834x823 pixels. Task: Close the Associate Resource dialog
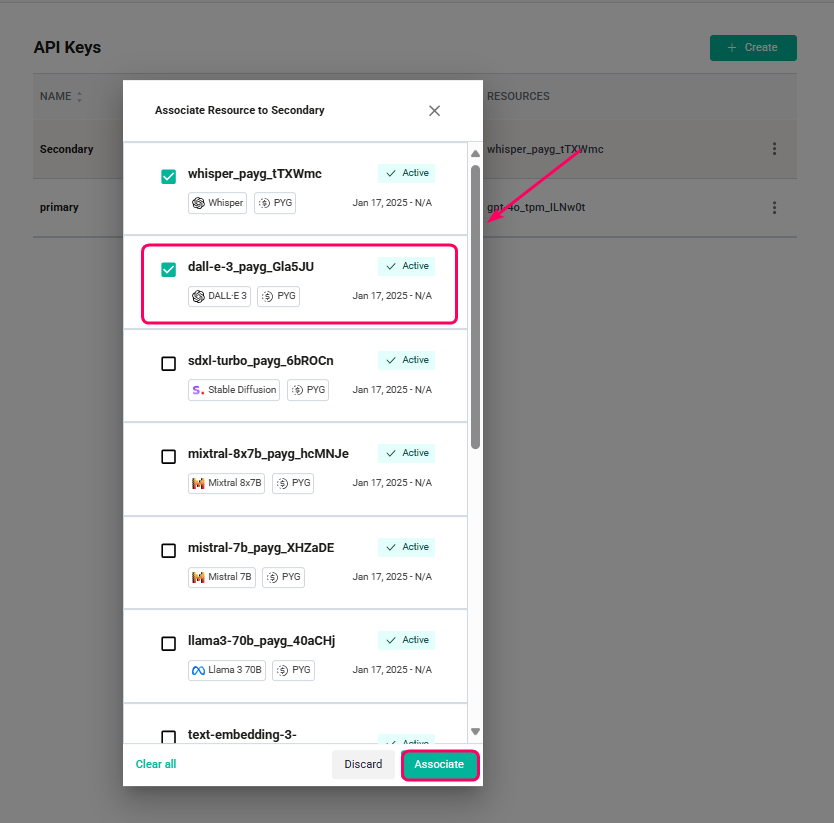point(434,111)
